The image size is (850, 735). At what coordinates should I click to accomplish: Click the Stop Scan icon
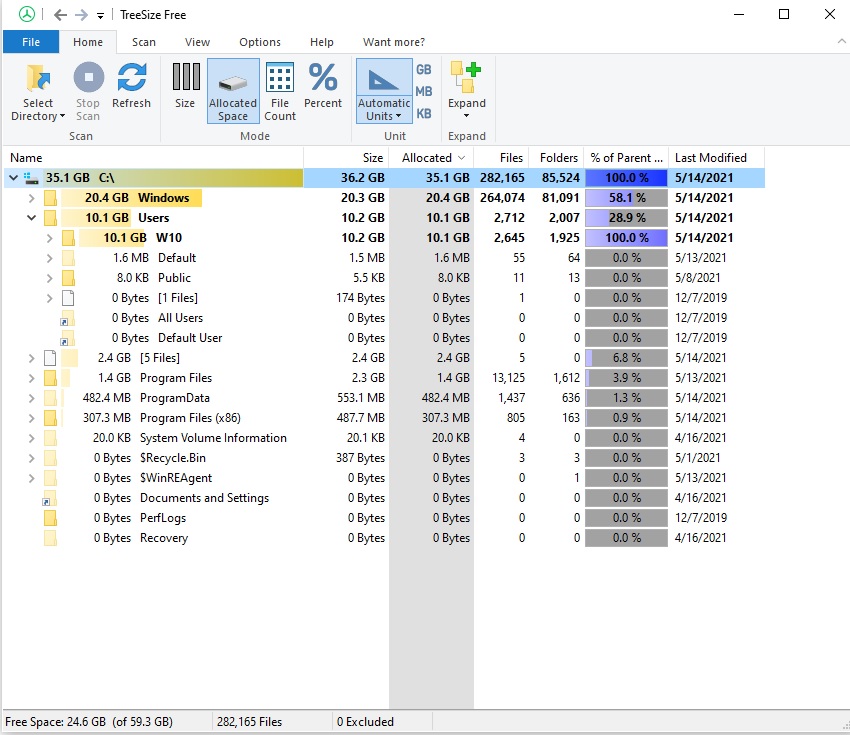point(88,77)
